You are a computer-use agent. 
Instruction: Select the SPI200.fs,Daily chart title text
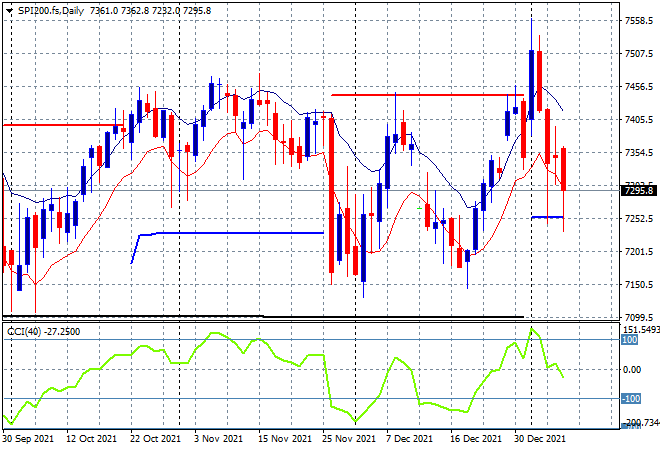pos(51,11)
